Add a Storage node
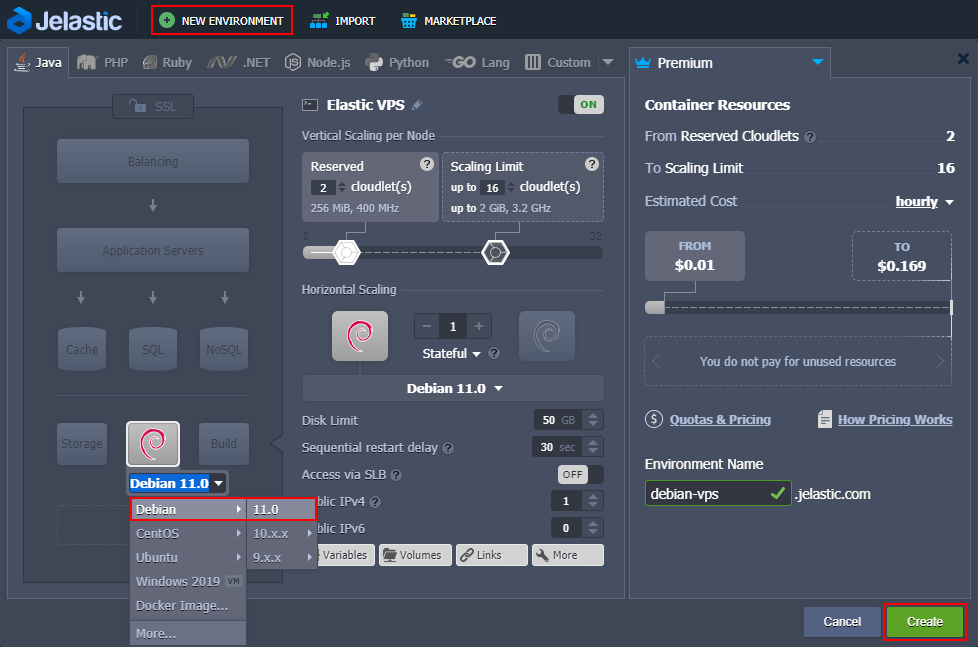Image resolution: width=978 pixels, height=647 pixels. coord(82,444)
